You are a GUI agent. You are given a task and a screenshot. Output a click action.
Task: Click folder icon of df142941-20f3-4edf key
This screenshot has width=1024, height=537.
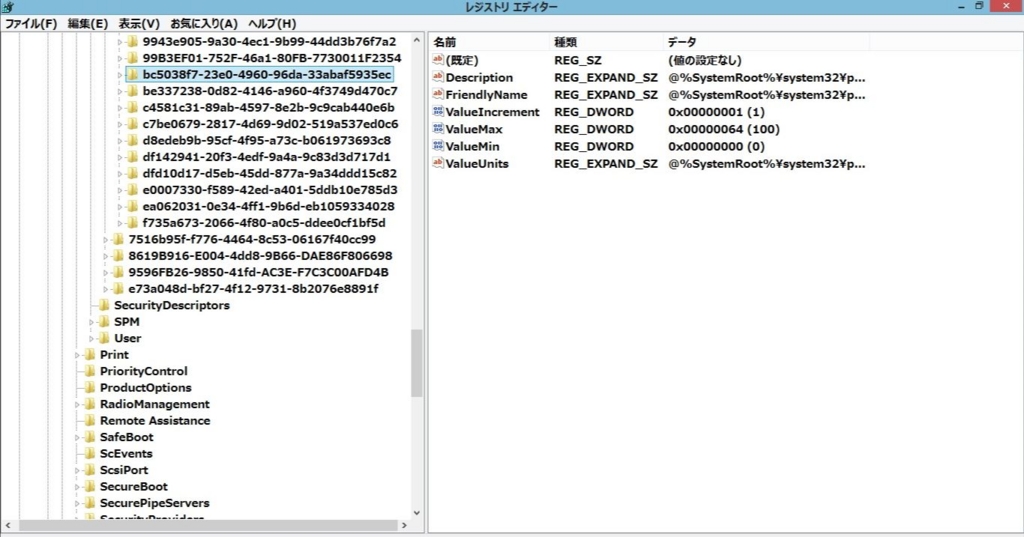click(x=133, y=157)
